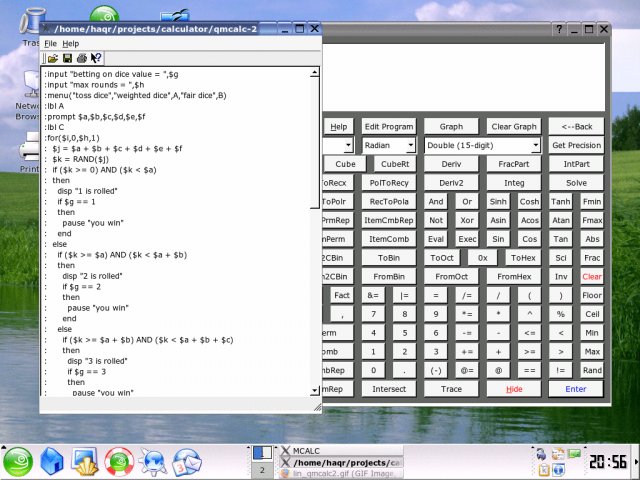640x480 pixels.
Task: Switch to MCALC window in taskbar
Action: (340, 450)
